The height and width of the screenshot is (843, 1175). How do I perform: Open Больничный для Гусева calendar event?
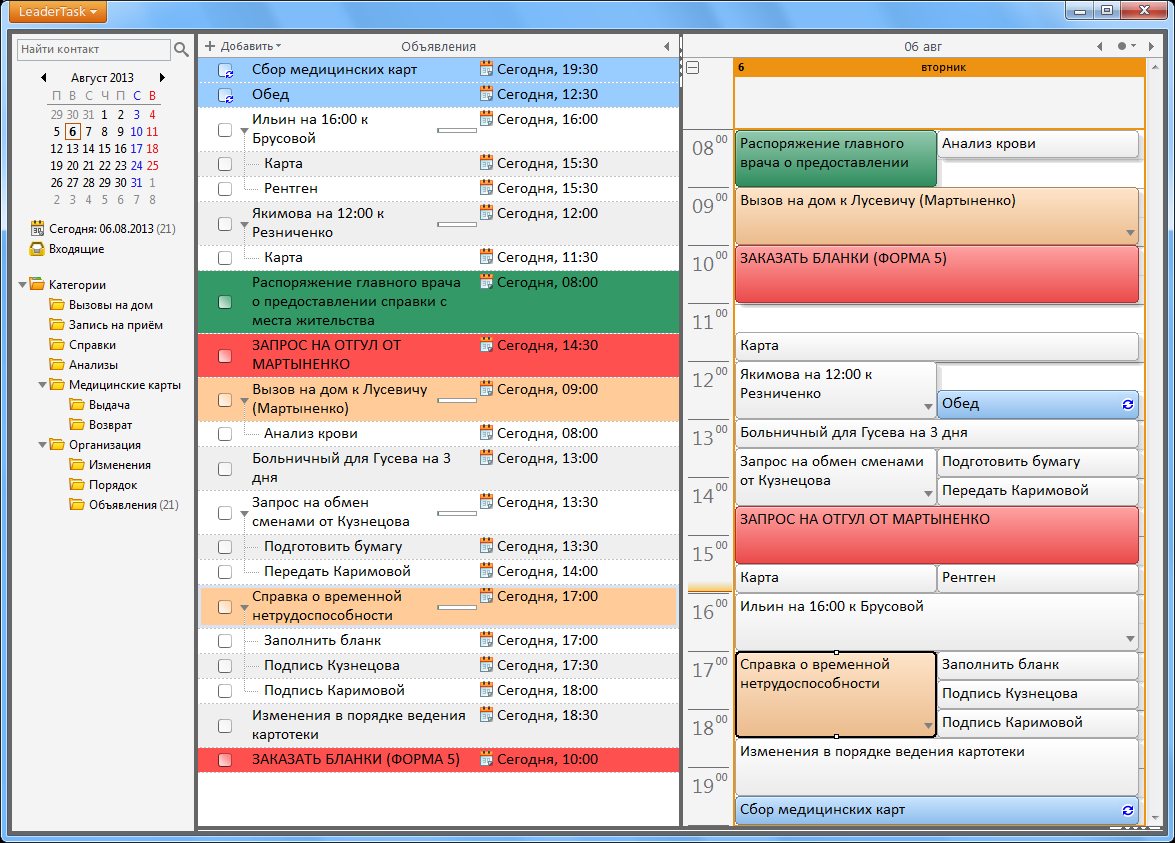(x=935, y=433)
